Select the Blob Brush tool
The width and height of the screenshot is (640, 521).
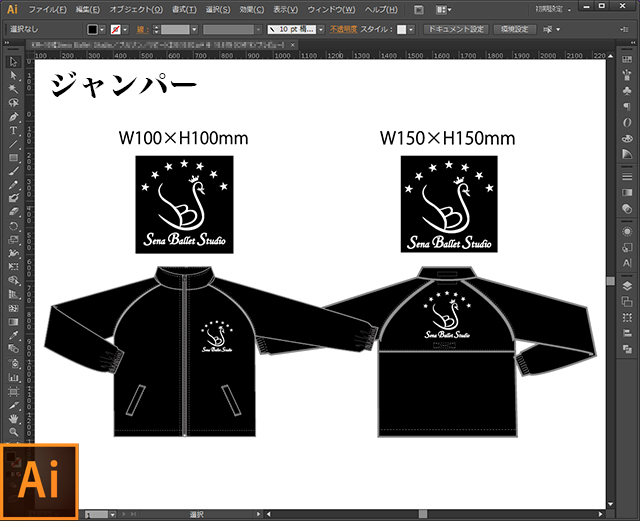[13, 199]
